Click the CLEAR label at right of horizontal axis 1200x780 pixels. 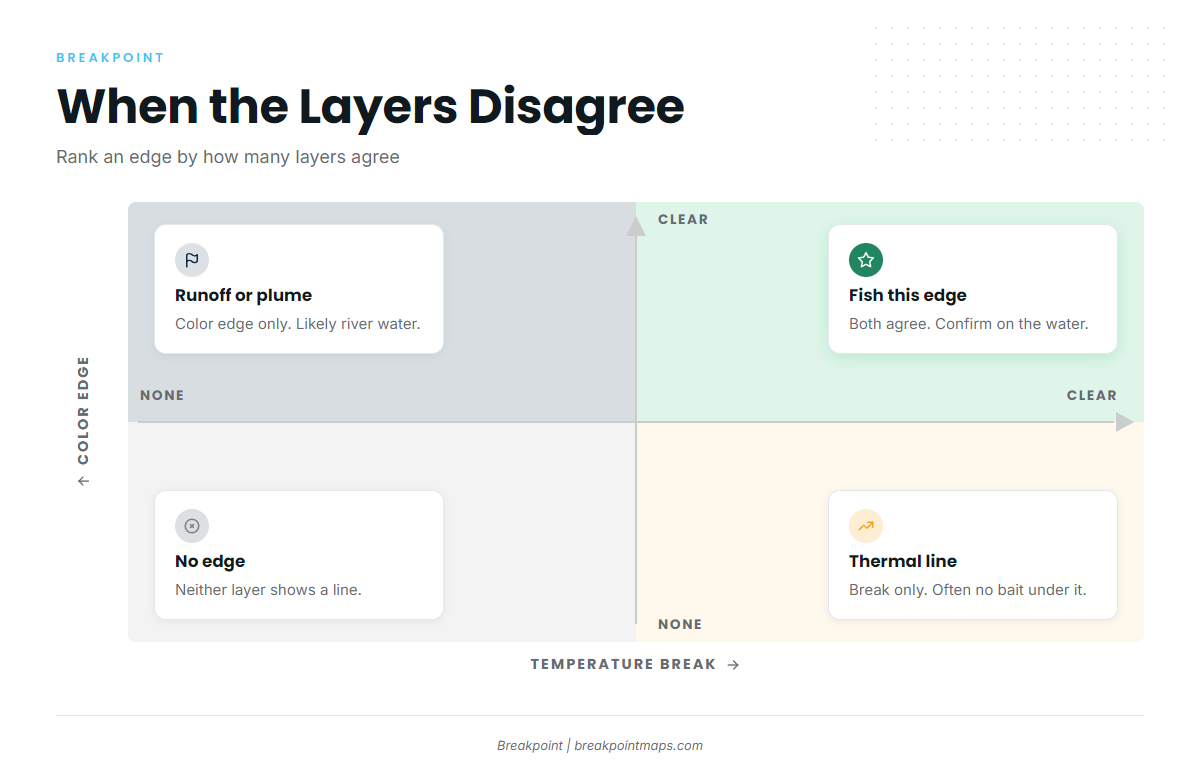tap(1092, 395)
